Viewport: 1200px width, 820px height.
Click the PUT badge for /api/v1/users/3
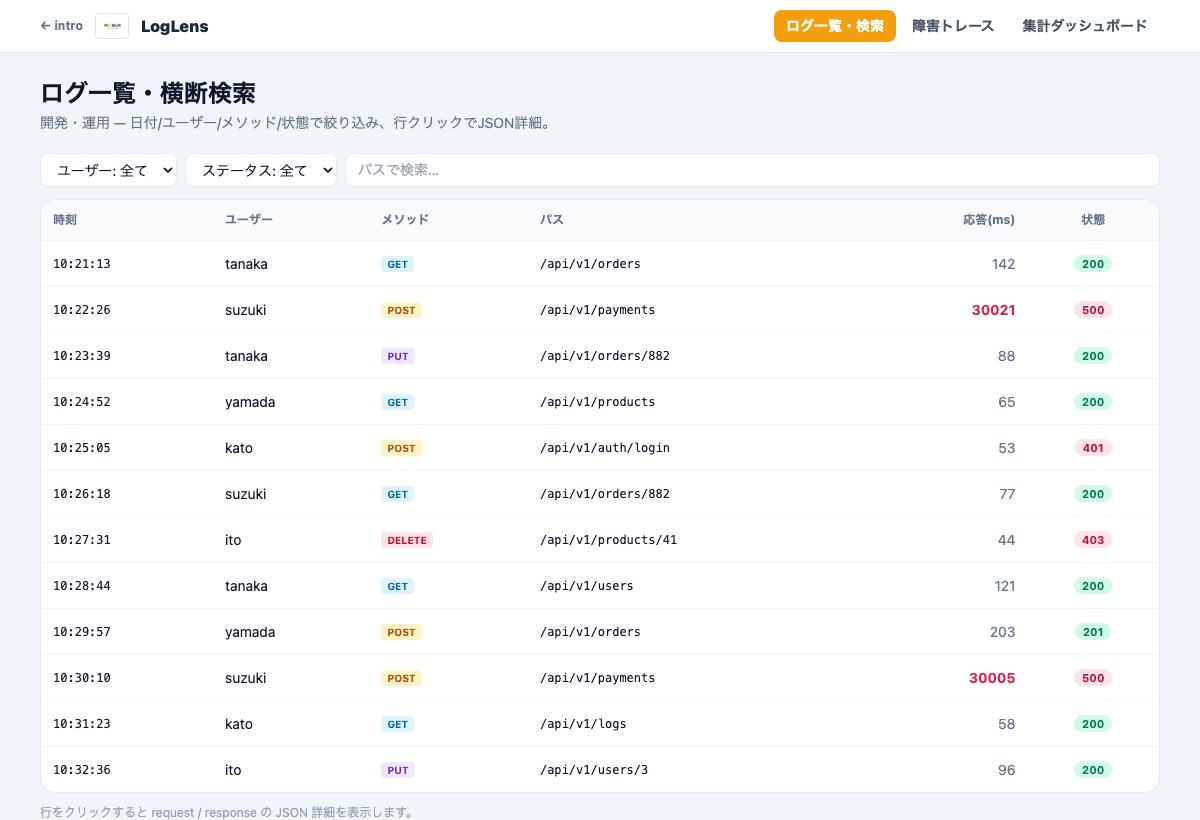tap(398, 770)
